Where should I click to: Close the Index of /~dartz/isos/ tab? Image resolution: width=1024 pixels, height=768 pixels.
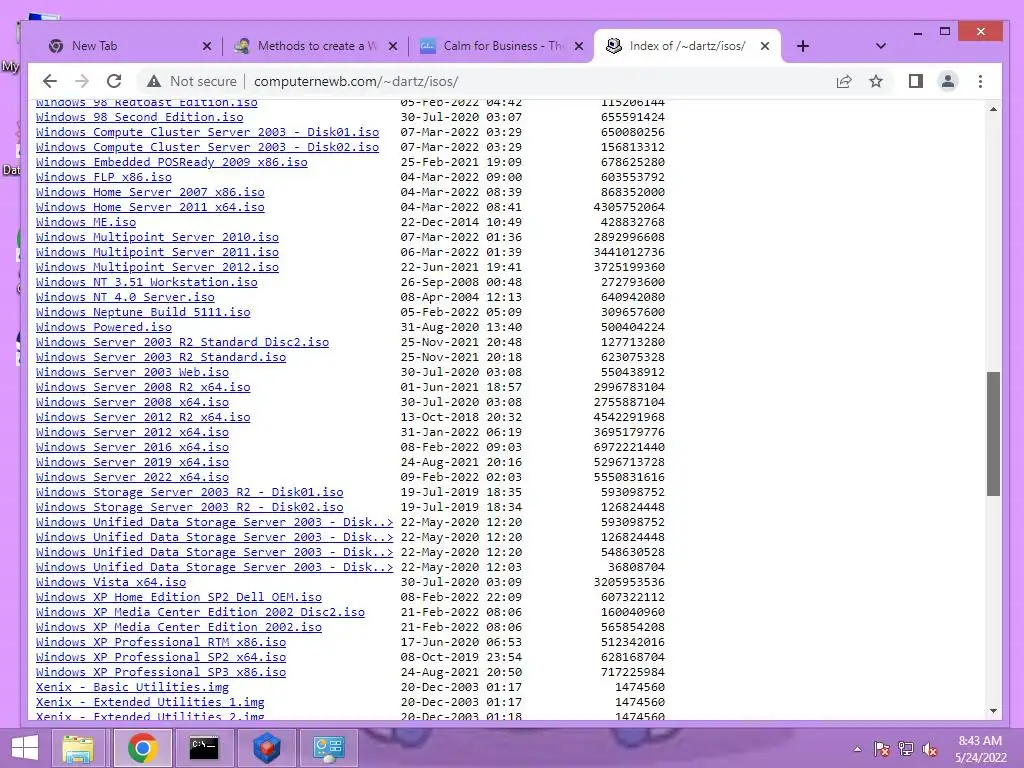765,46
